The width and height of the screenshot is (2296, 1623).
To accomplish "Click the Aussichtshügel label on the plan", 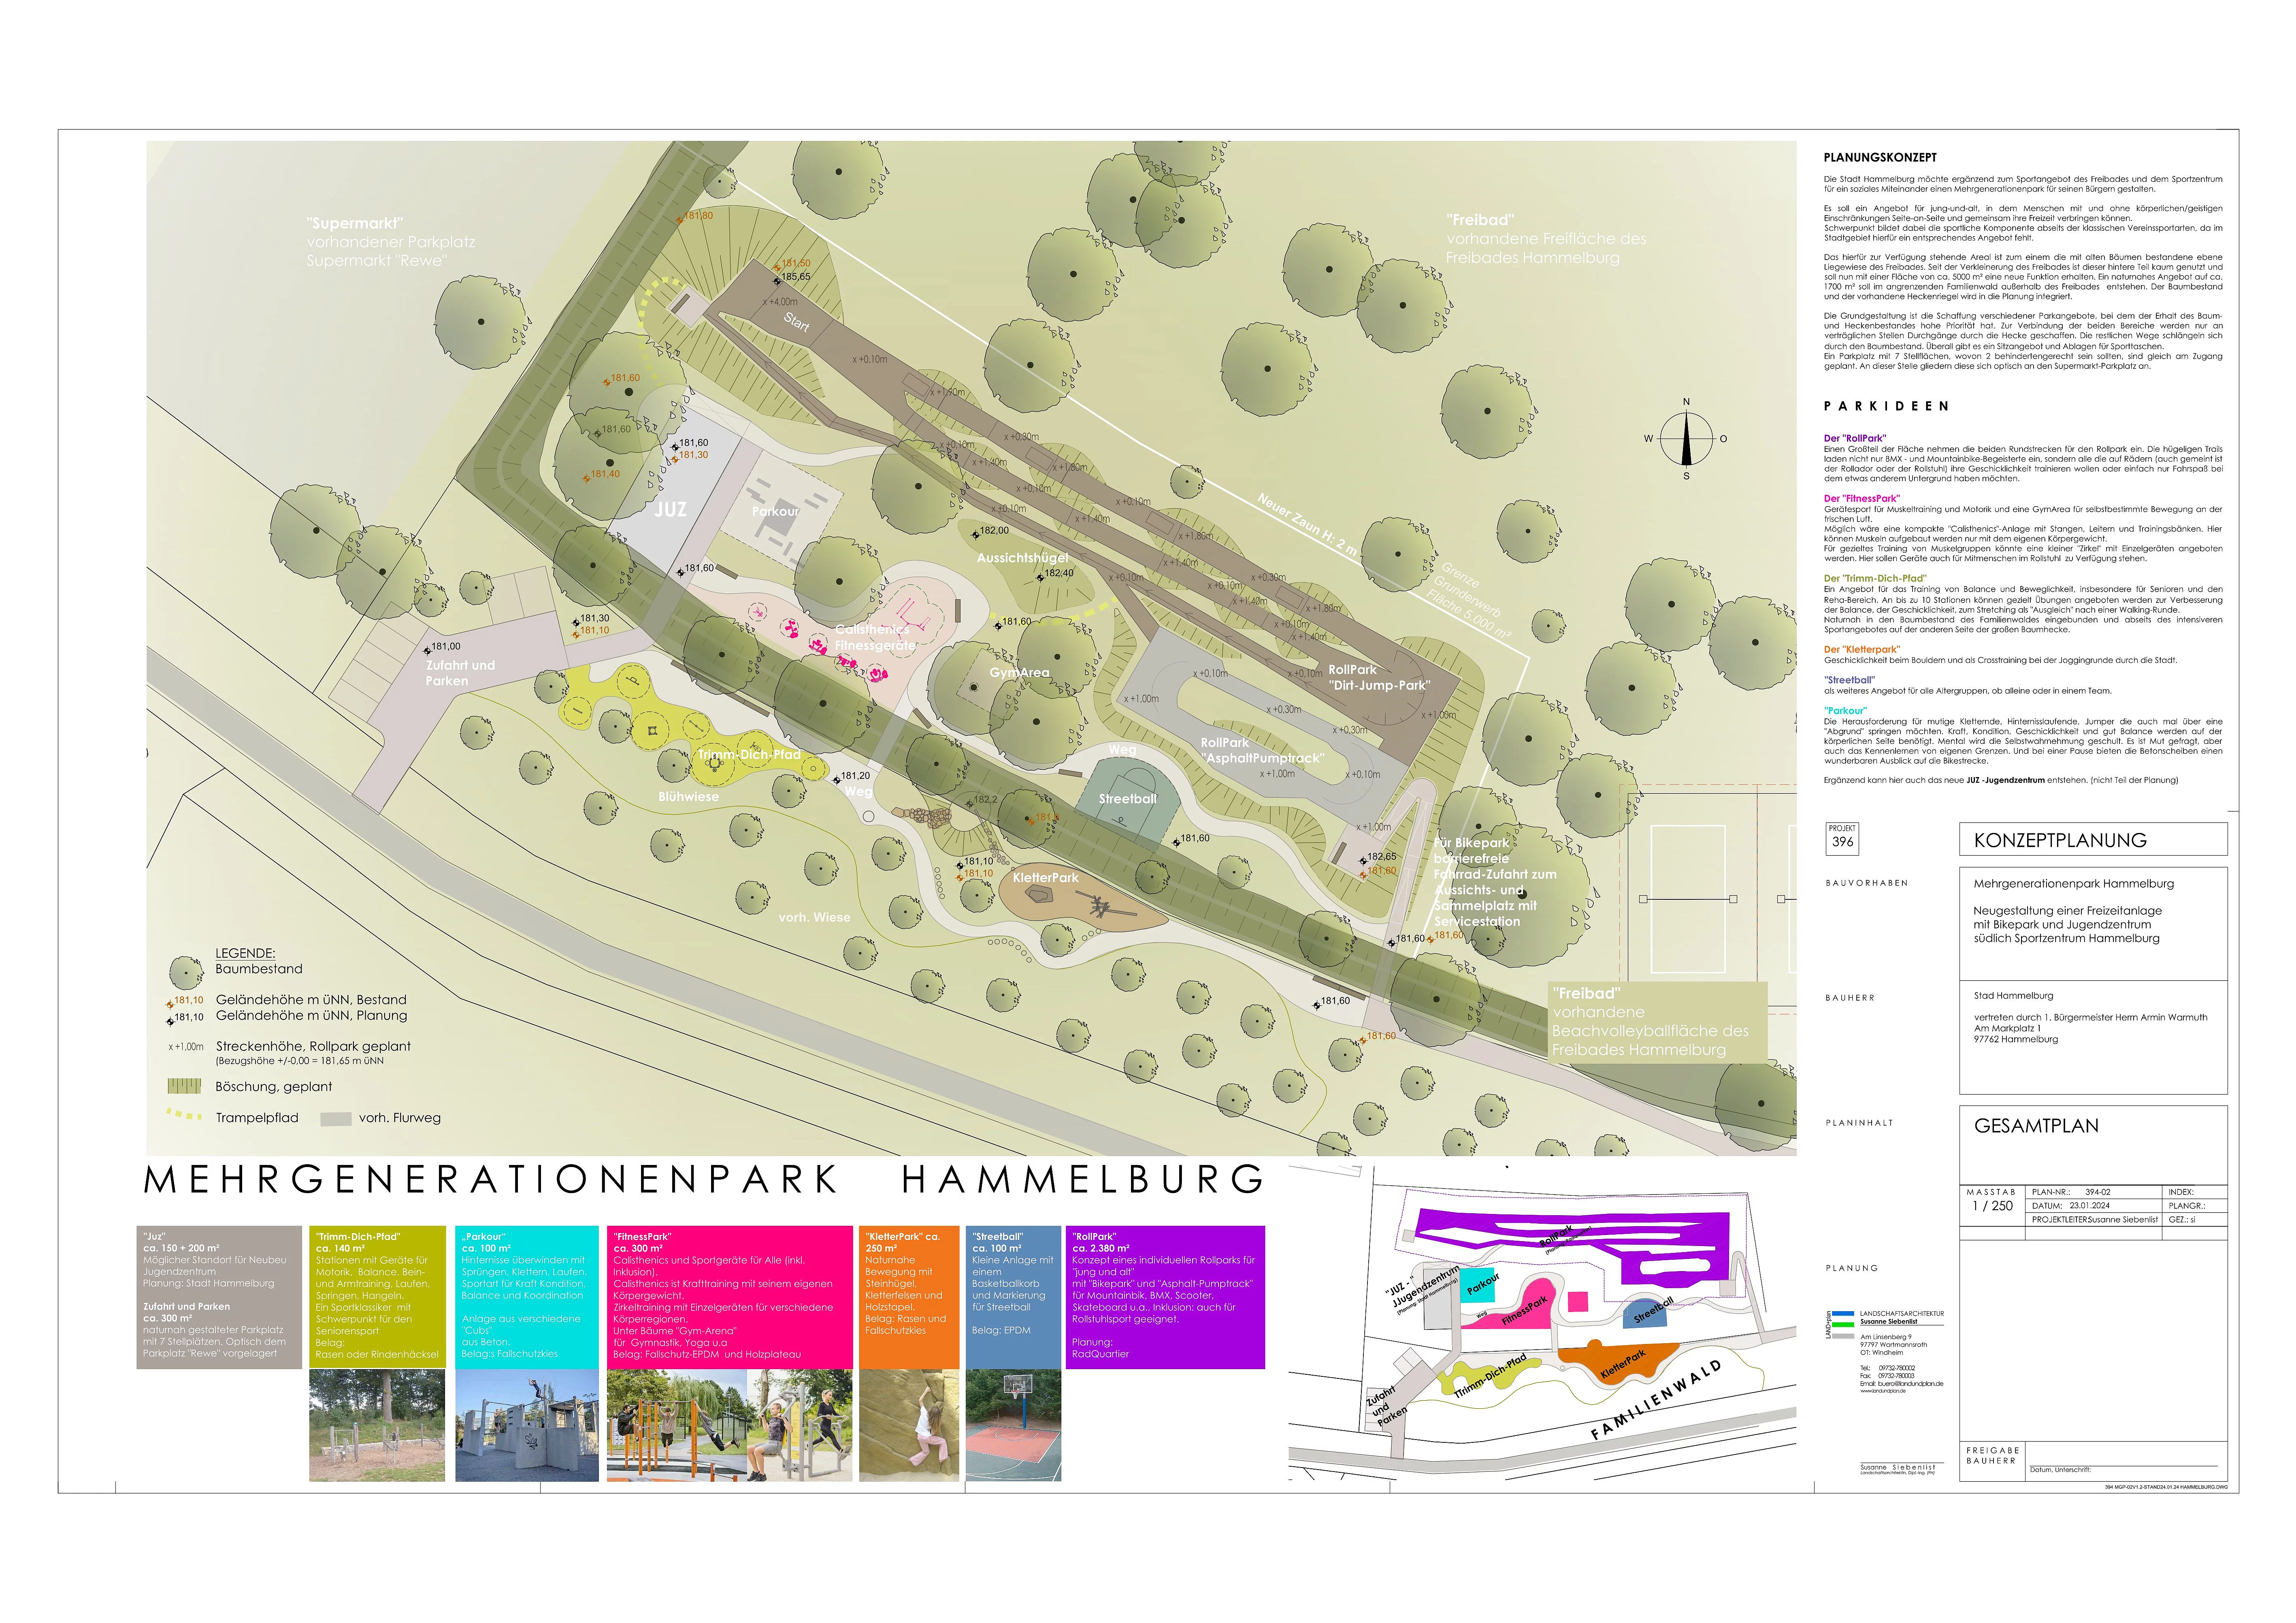I will [1022, 557].
